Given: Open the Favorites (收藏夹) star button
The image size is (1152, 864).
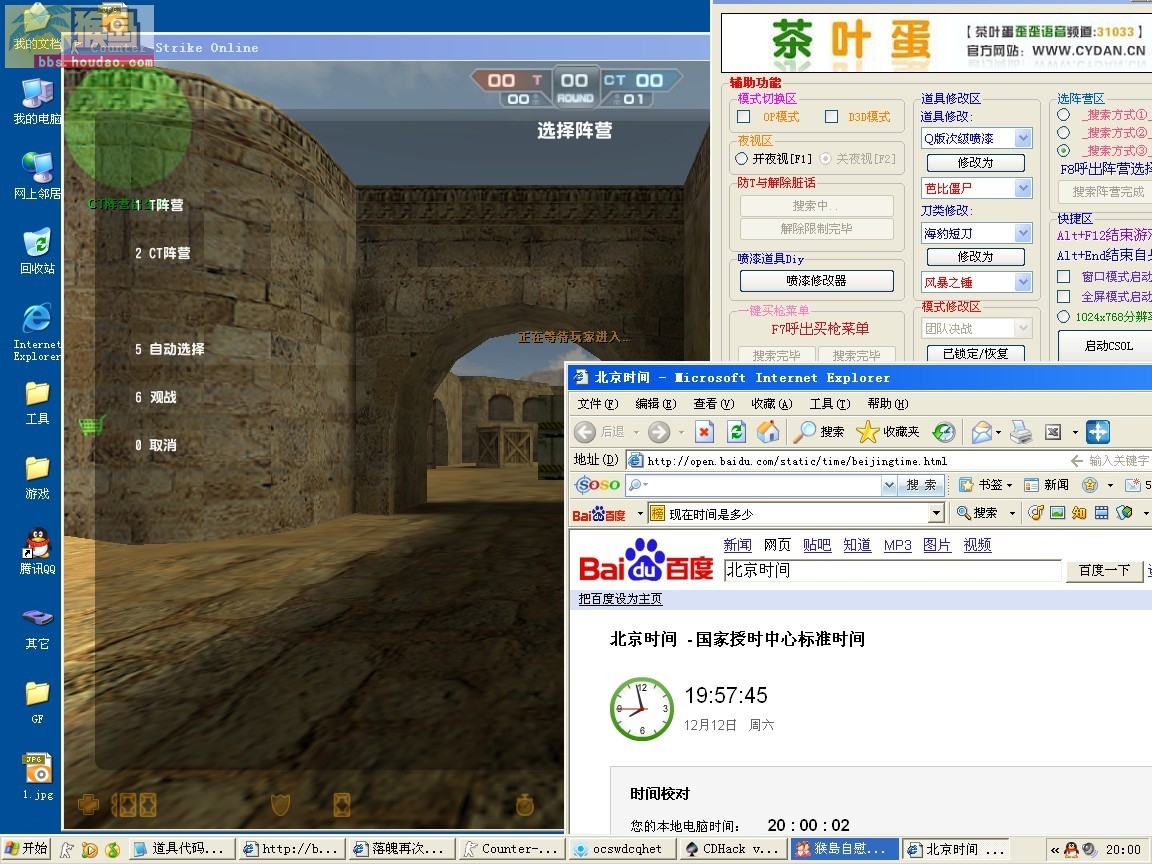Looking at the screenshot, I should 888,432.
